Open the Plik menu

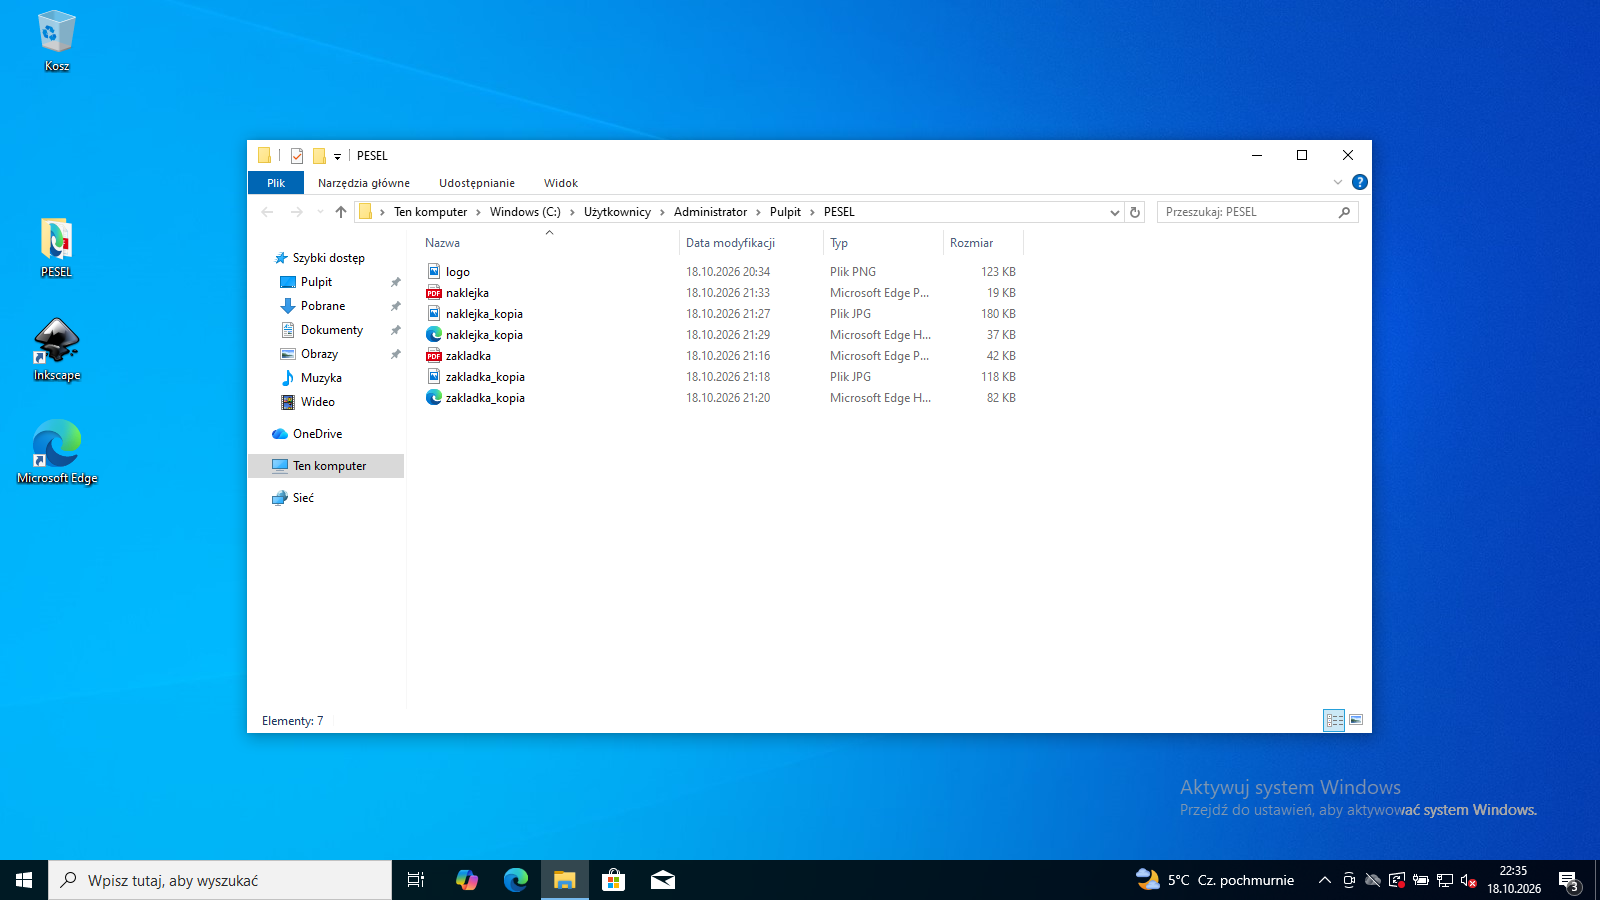(x=276, y=183)
